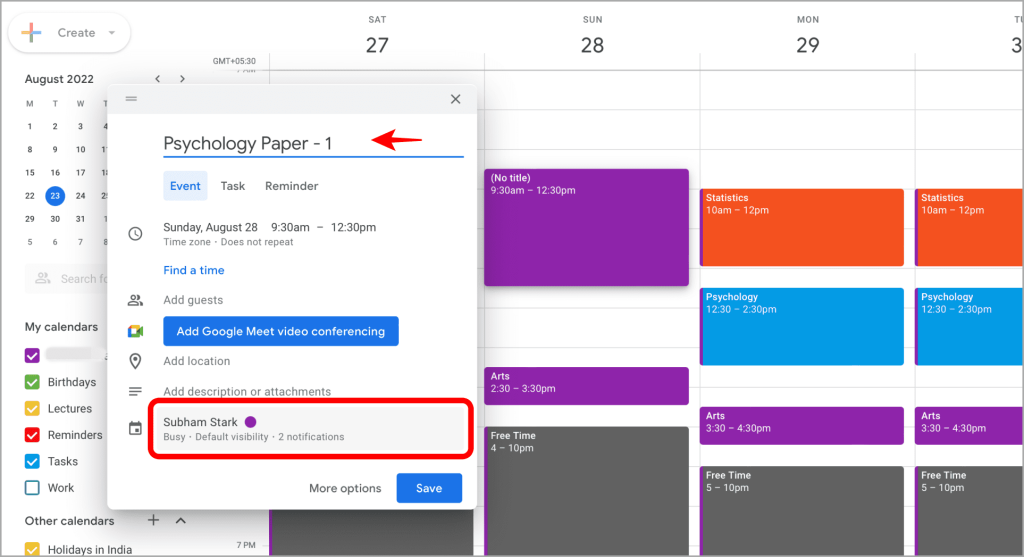Toggle the Holidays in India checkbox
The width and height of the screenshot is (1024, 557).
pos(32,549)
